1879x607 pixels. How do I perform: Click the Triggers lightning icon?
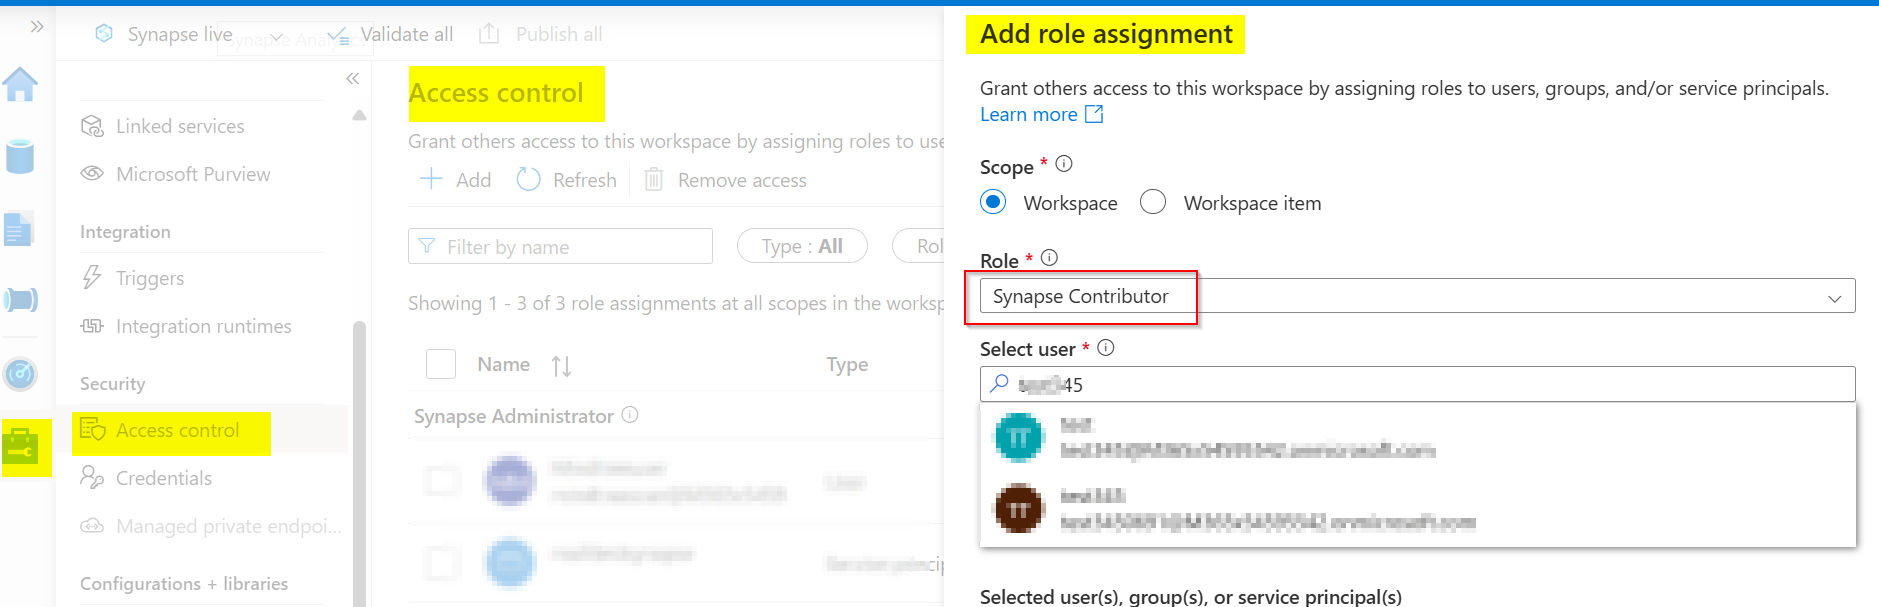92,277
